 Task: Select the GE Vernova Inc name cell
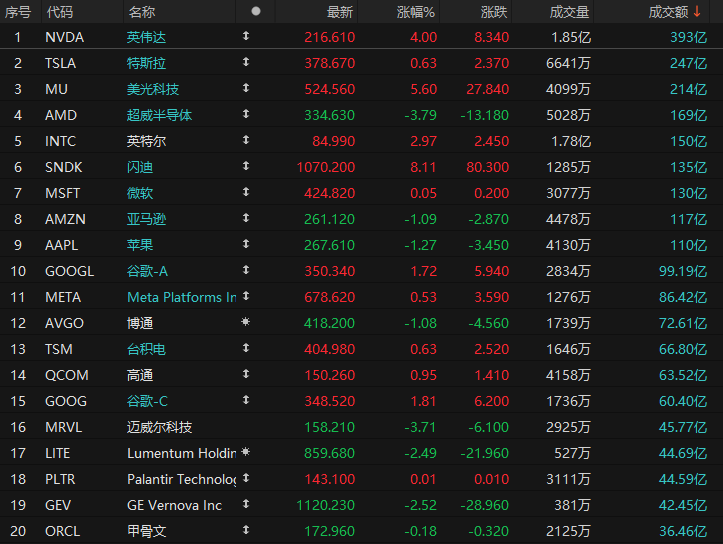click(x=174, y=505)
